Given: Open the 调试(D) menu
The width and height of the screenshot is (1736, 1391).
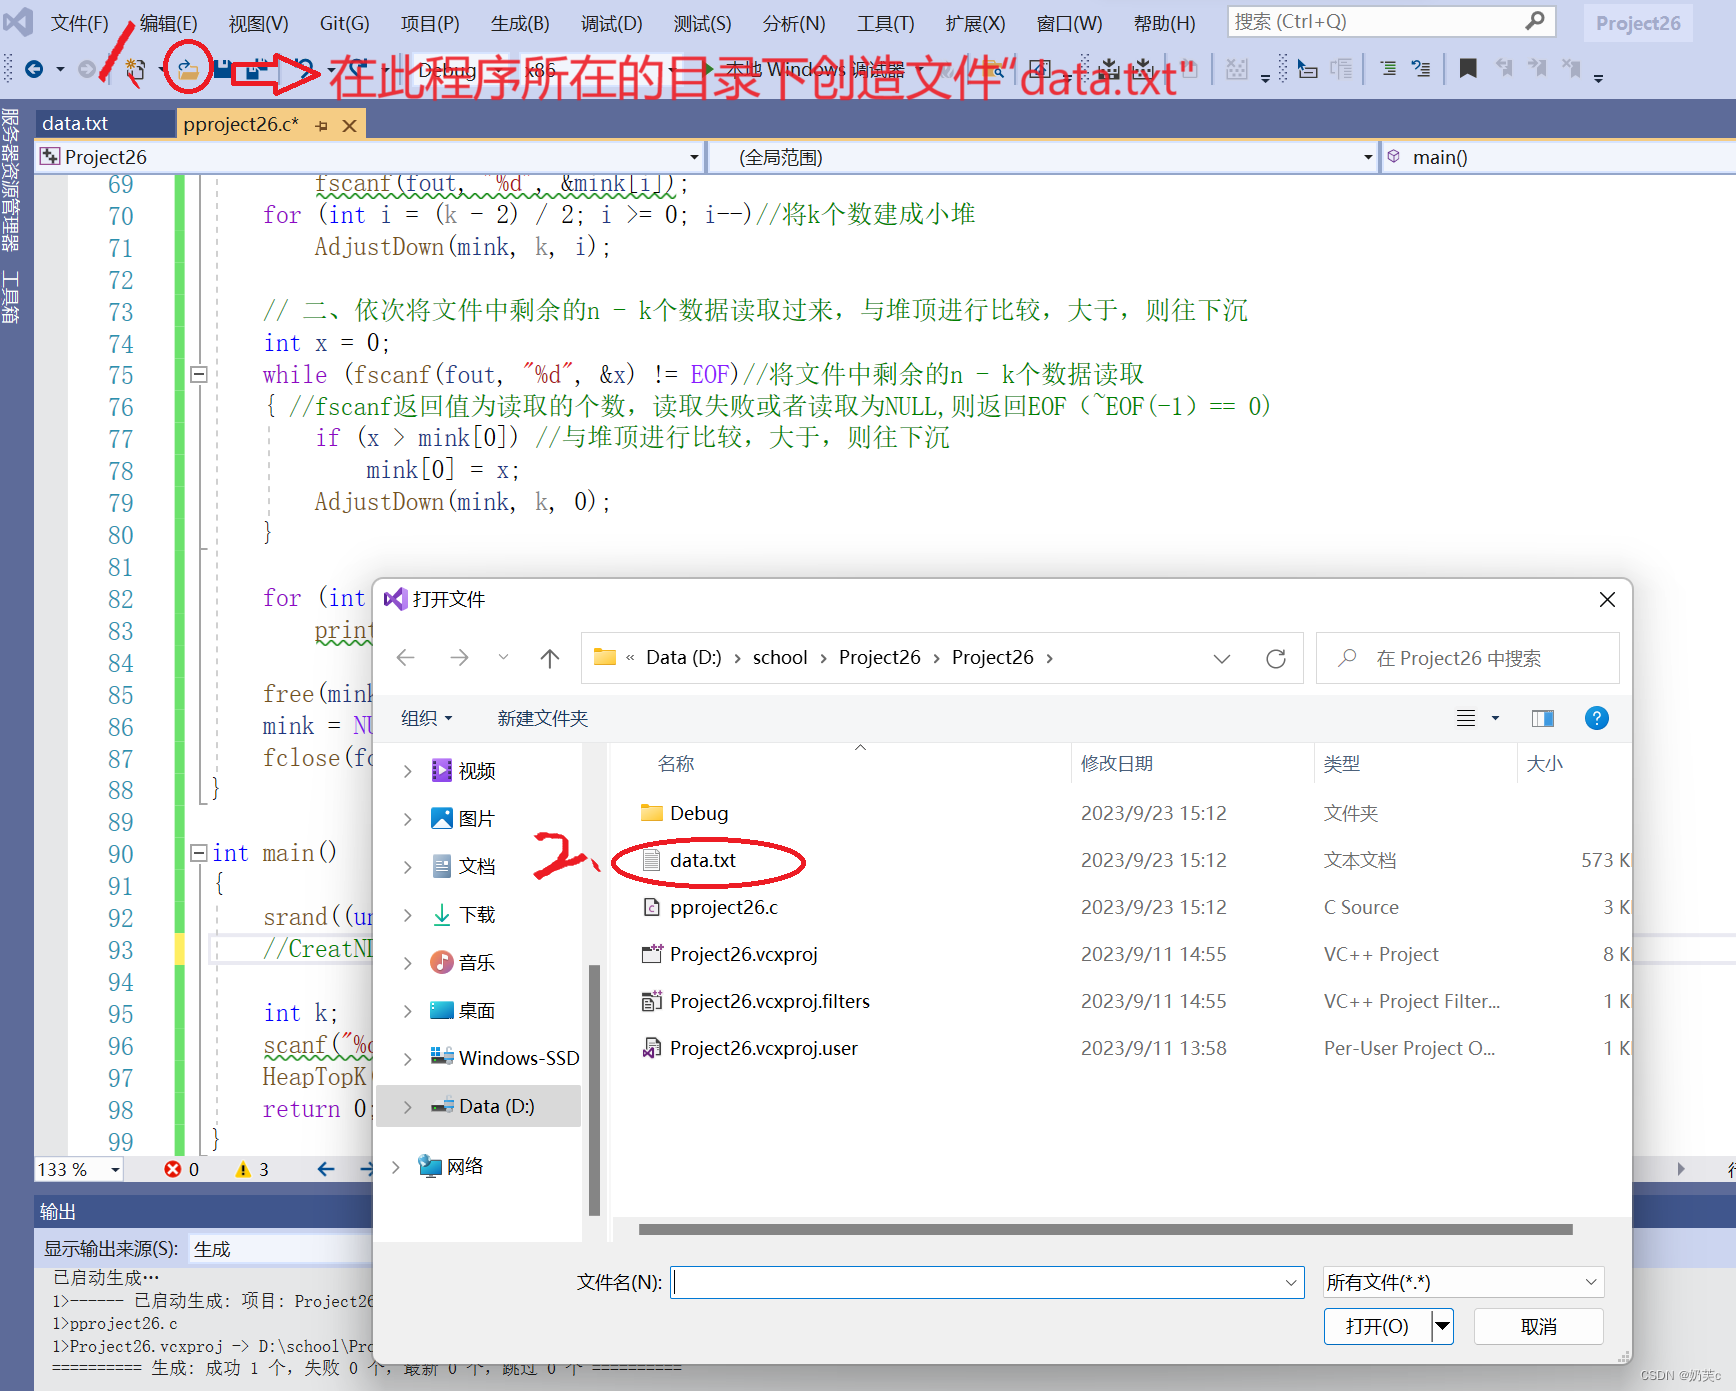Looking at the screenshot, I should [x=612, y=23].
